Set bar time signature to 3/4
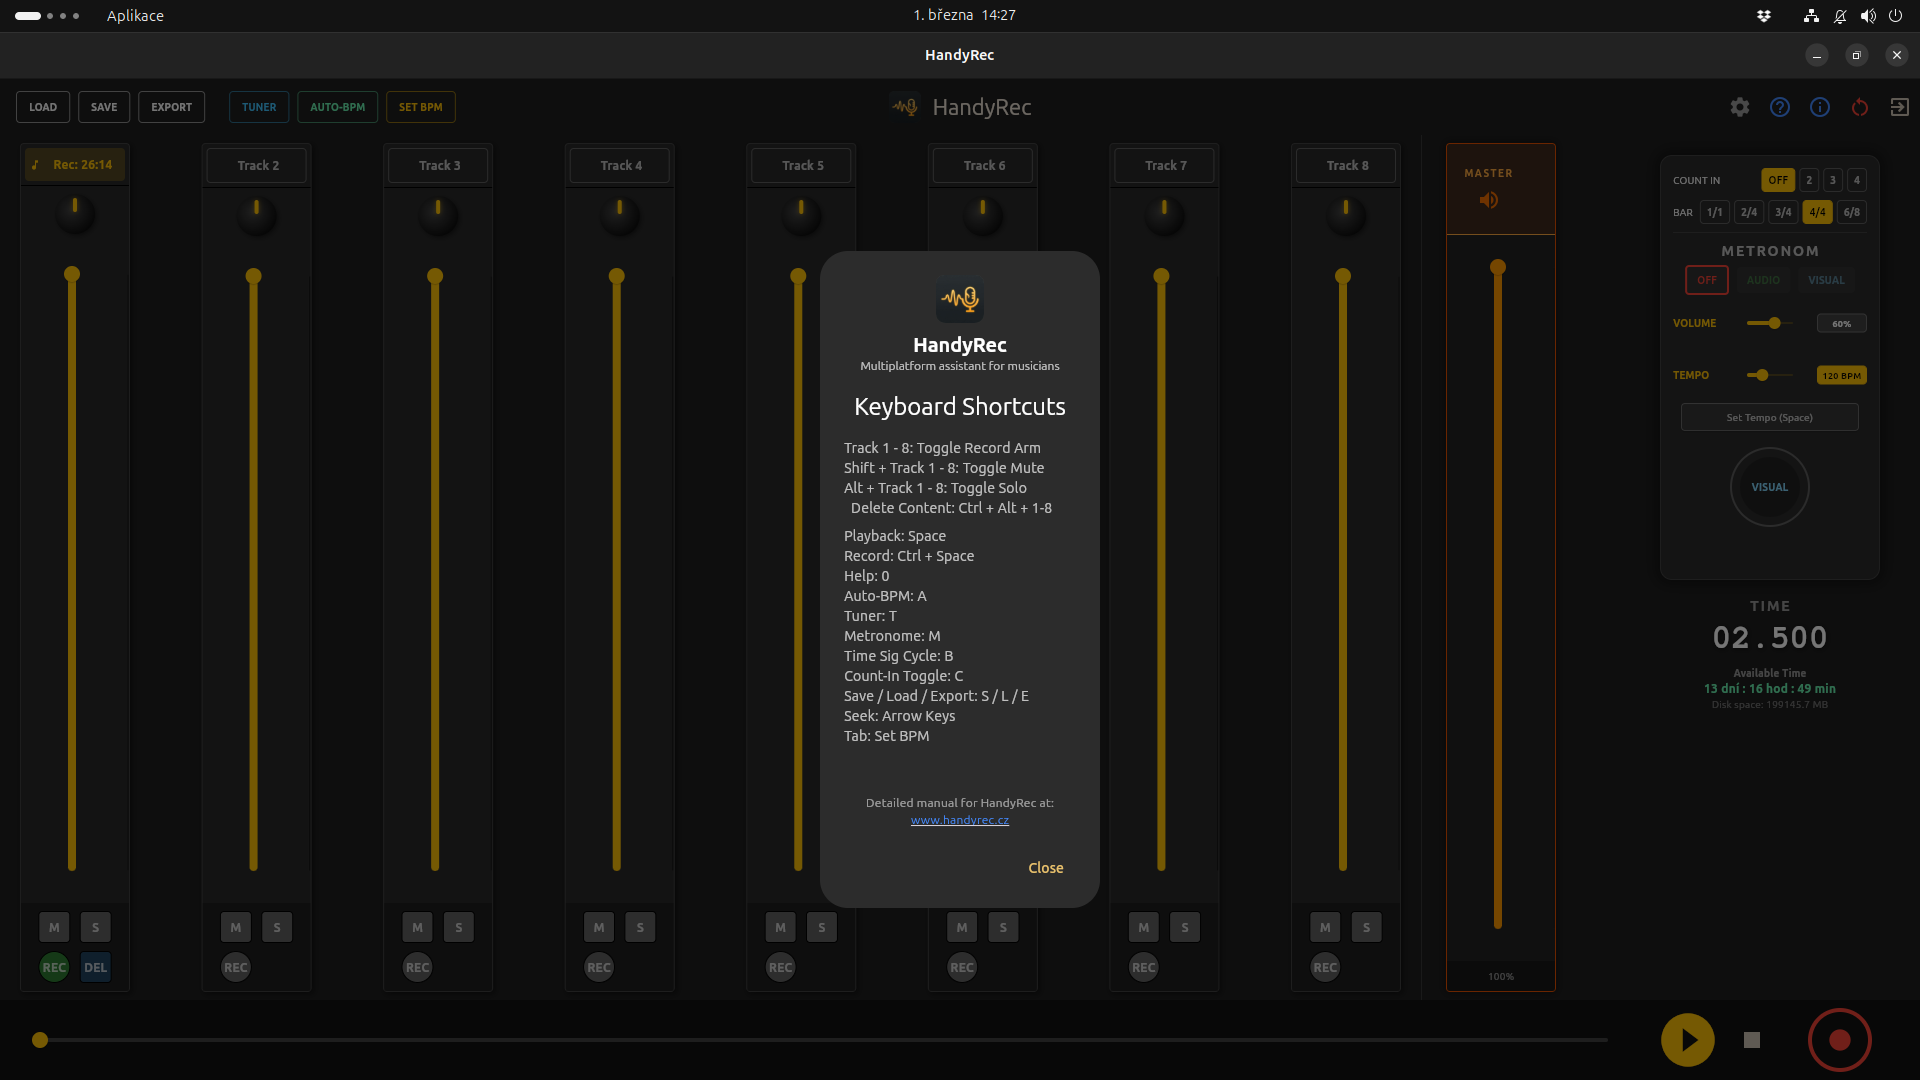The width and height of the screenshot is (1920, 1080). [x=1783, y=212]
